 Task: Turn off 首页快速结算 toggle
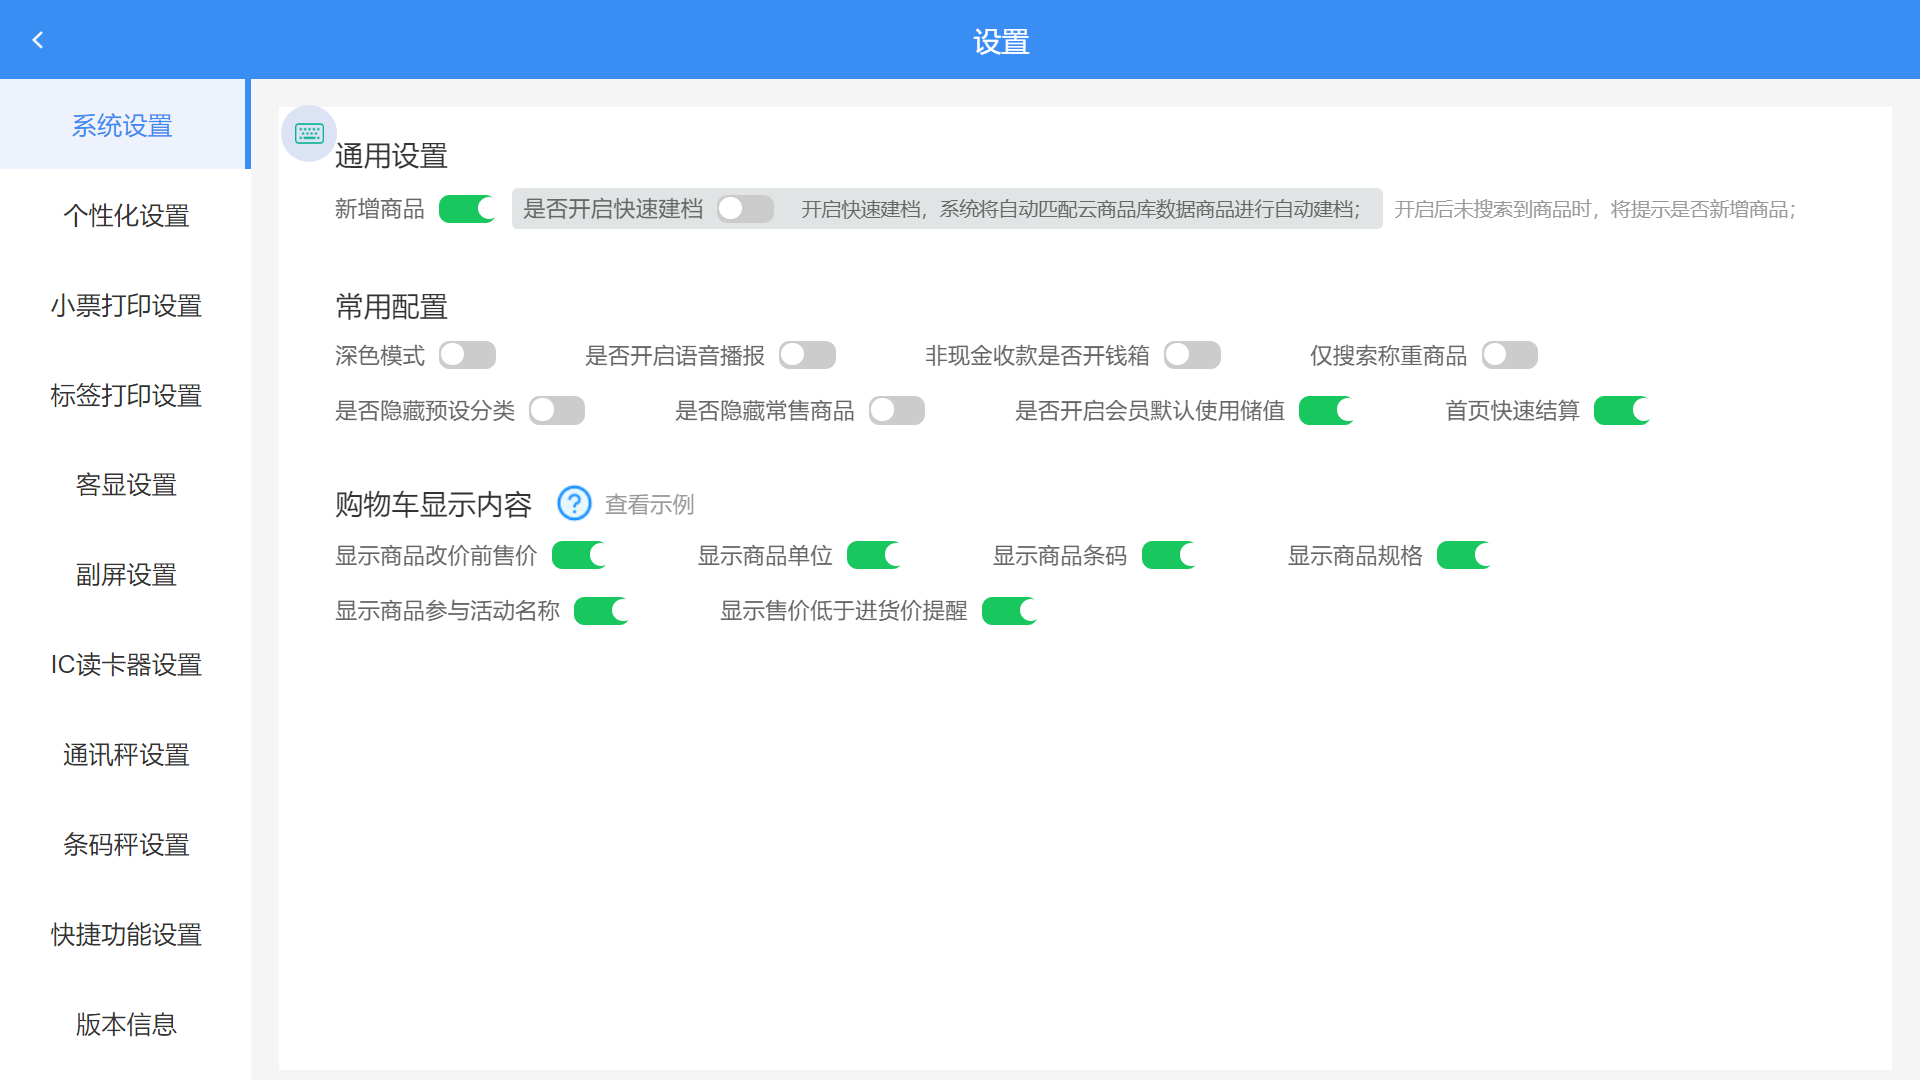tap(1621, 410)
